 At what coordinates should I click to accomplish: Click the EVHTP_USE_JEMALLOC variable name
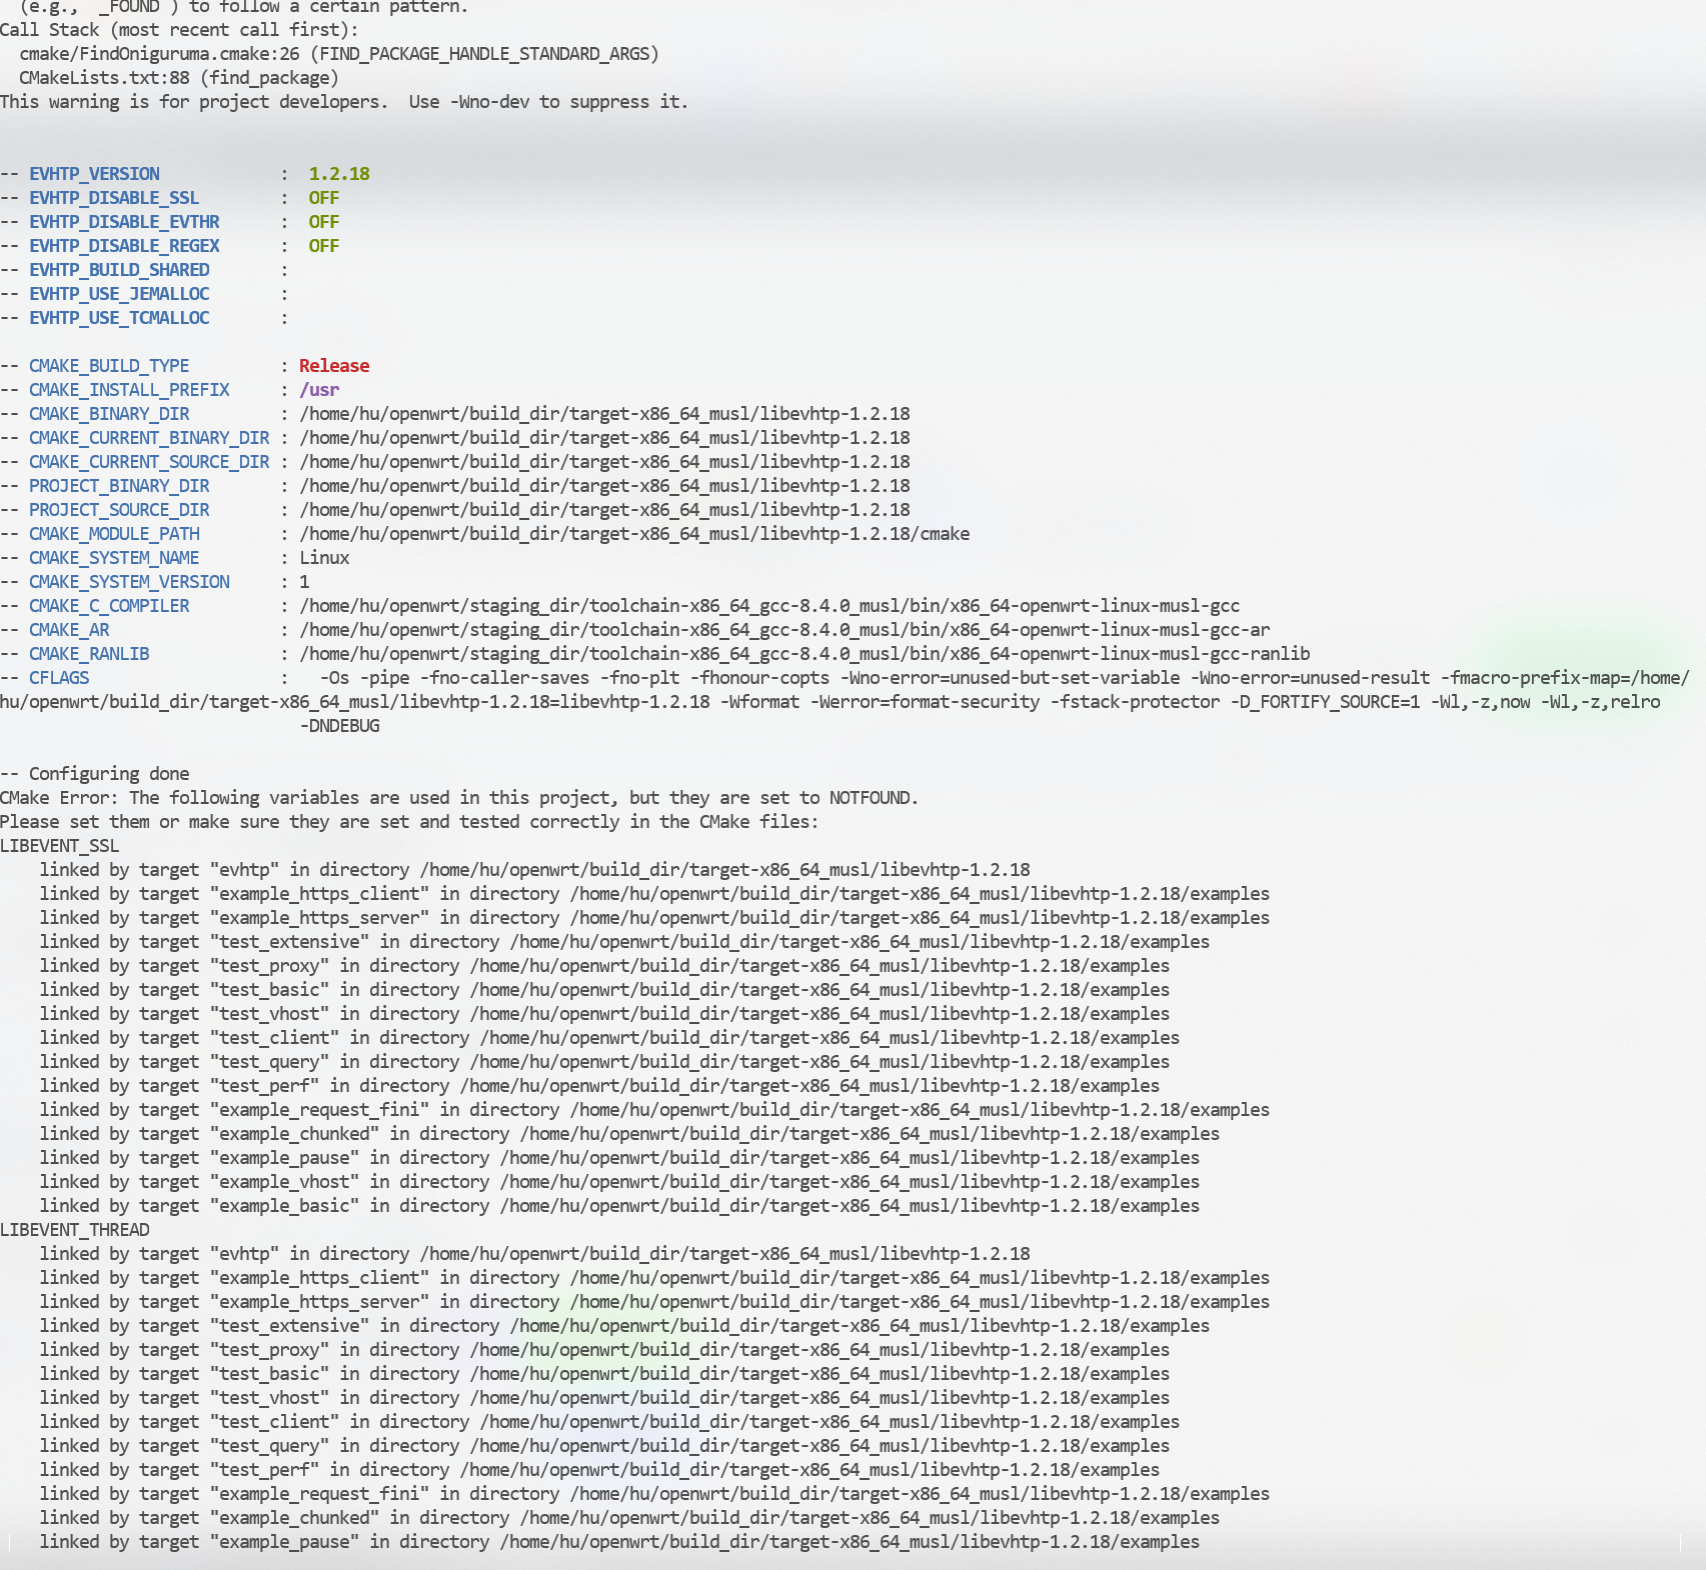coord(119,294)
